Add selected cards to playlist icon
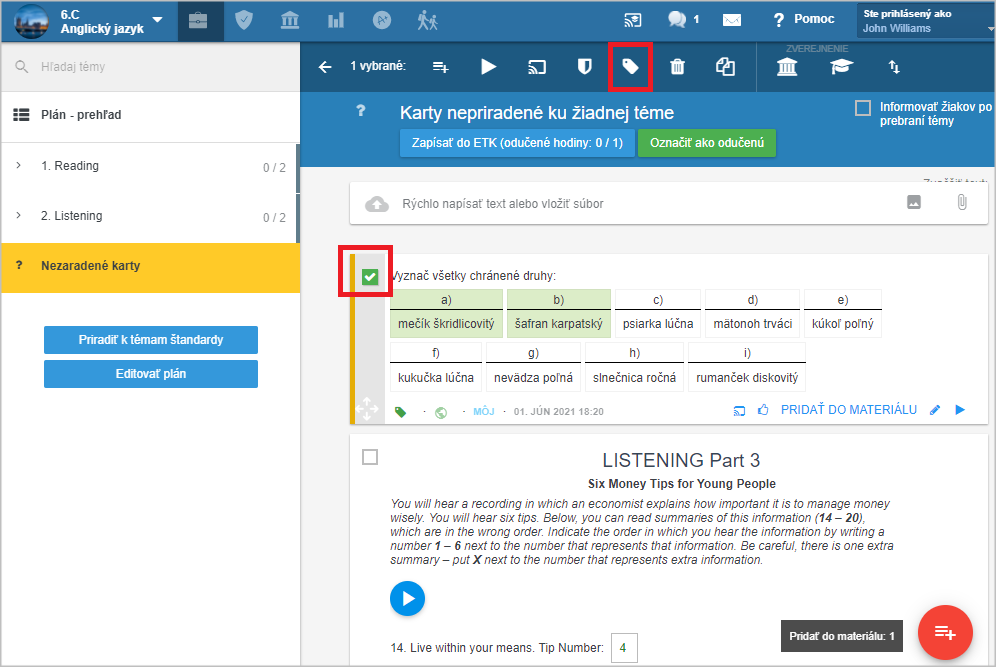Screen dimensions: 996x667 pyautogui.click(x=441, y=67)
